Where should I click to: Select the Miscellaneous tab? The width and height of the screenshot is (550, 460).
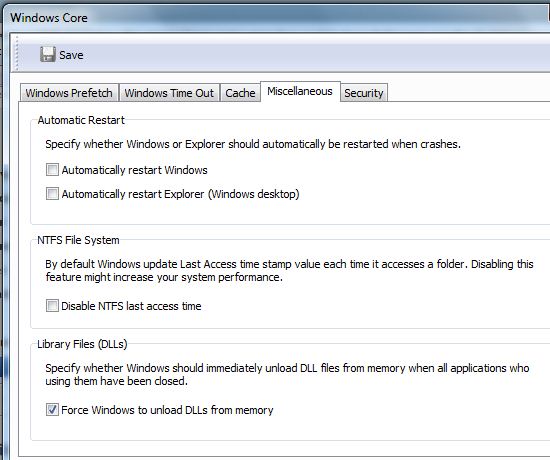[x=300, y=91]
